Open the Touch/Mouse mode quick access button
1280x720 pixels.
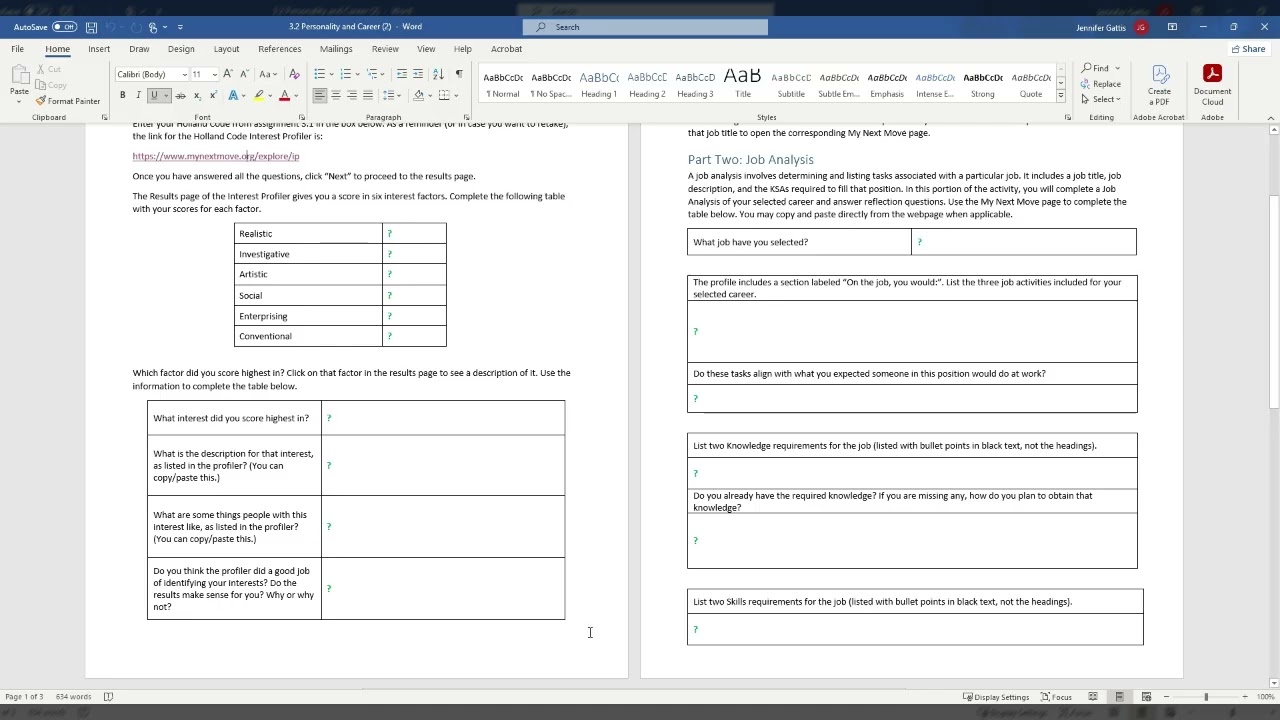point(153,27)
